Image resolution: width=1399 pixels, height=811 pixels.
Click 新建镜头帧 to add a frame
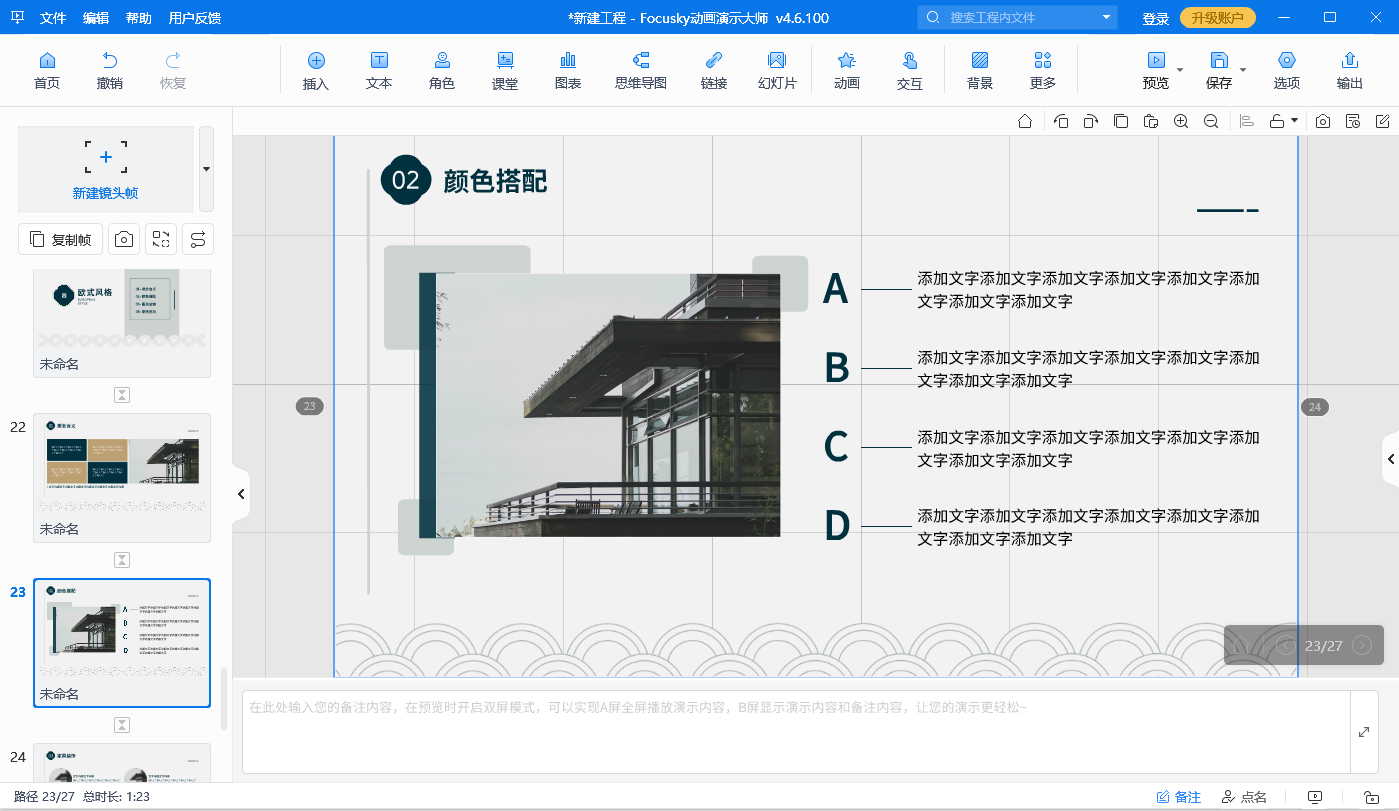106,169
